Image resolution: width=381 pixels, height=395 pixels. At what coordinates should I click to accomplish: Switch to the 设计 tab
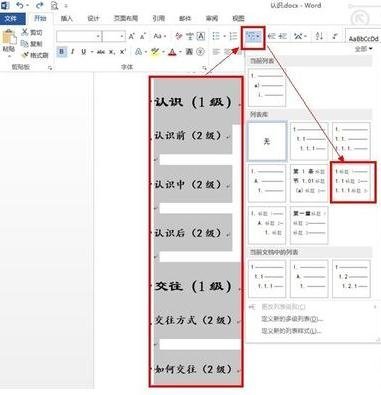(93, 19)
